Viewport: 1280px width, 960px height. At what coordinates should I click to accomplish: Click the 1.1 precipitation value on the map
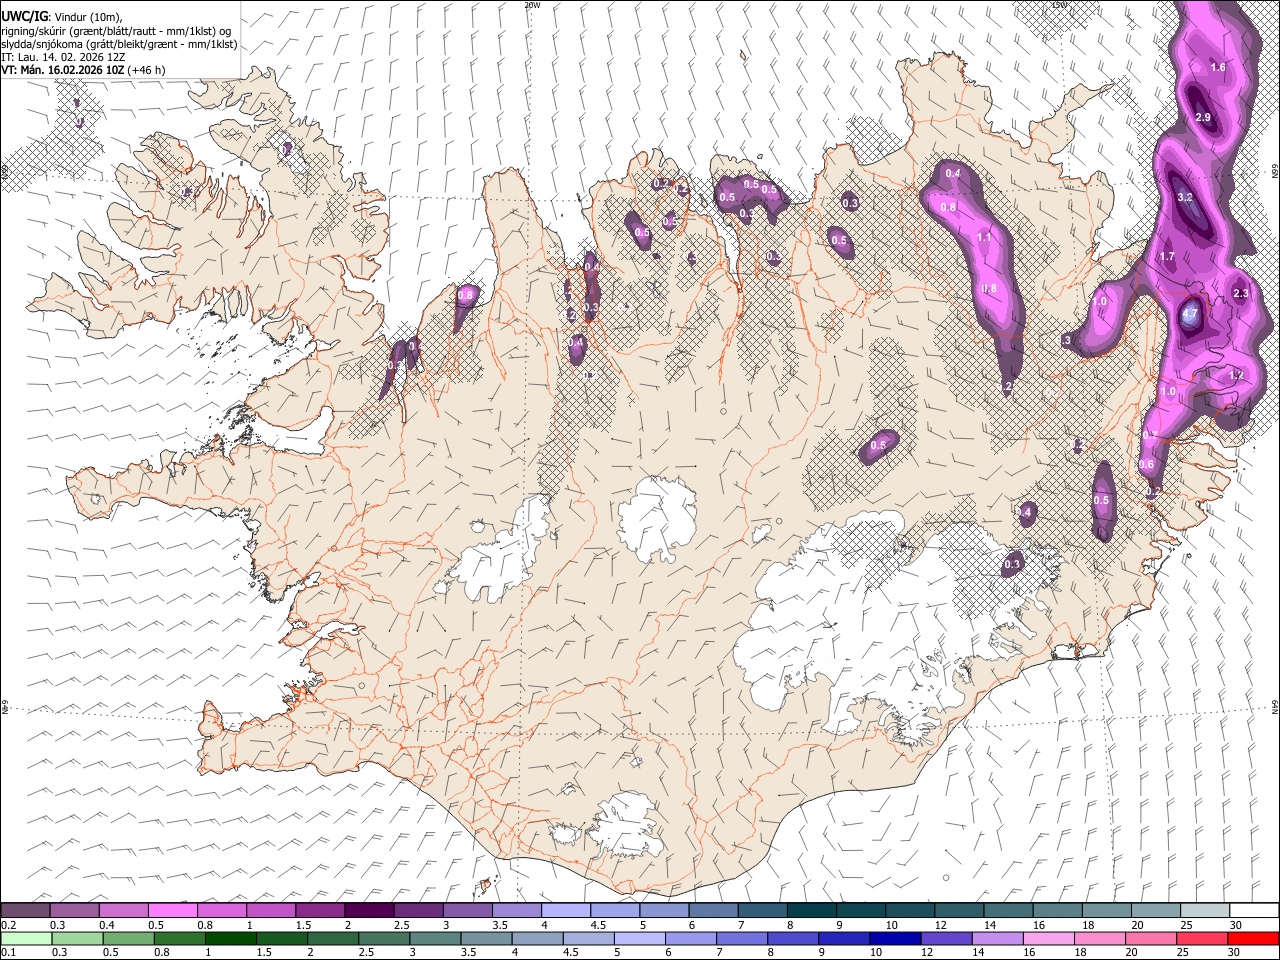(x=984, y=238)
